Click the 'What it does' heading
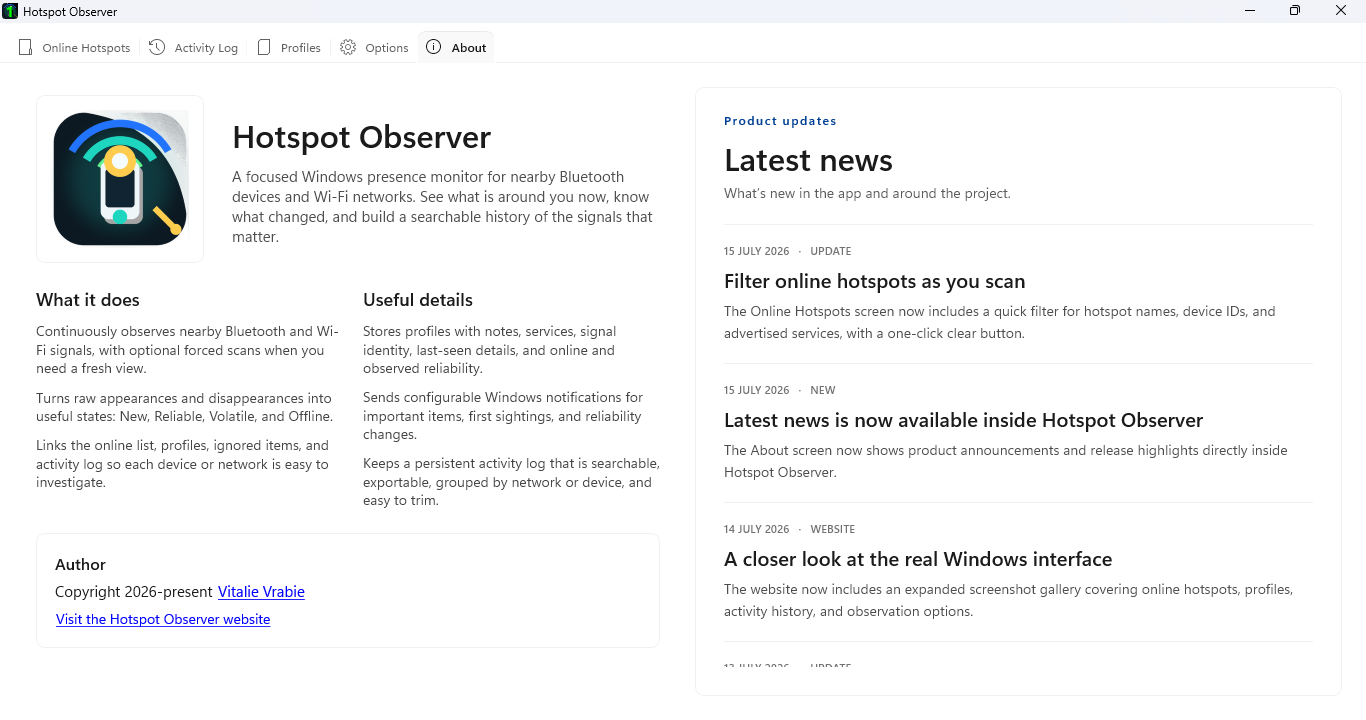The width and height of the screenshot is (1366, 720). coord(88,300)
